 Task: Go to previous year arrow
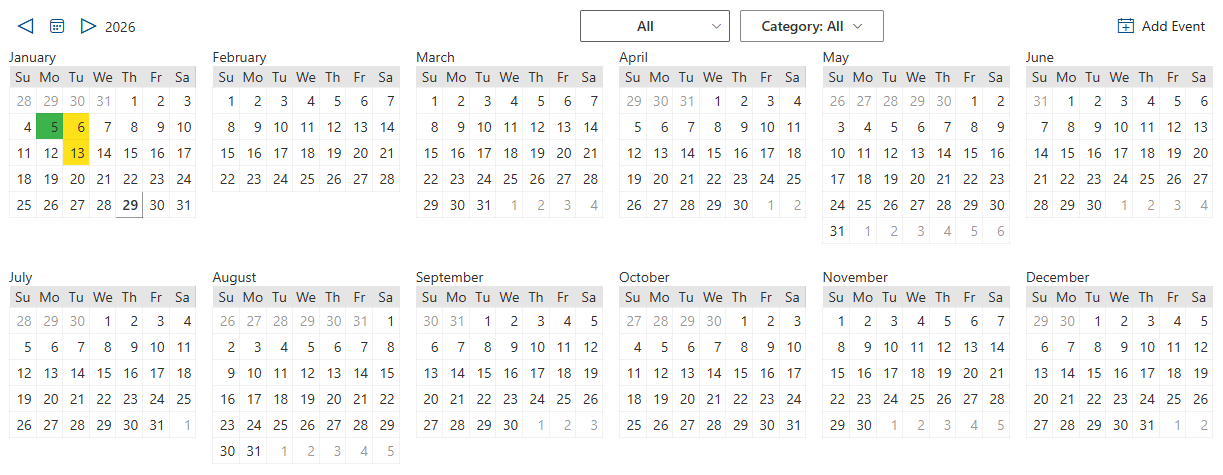26,26
